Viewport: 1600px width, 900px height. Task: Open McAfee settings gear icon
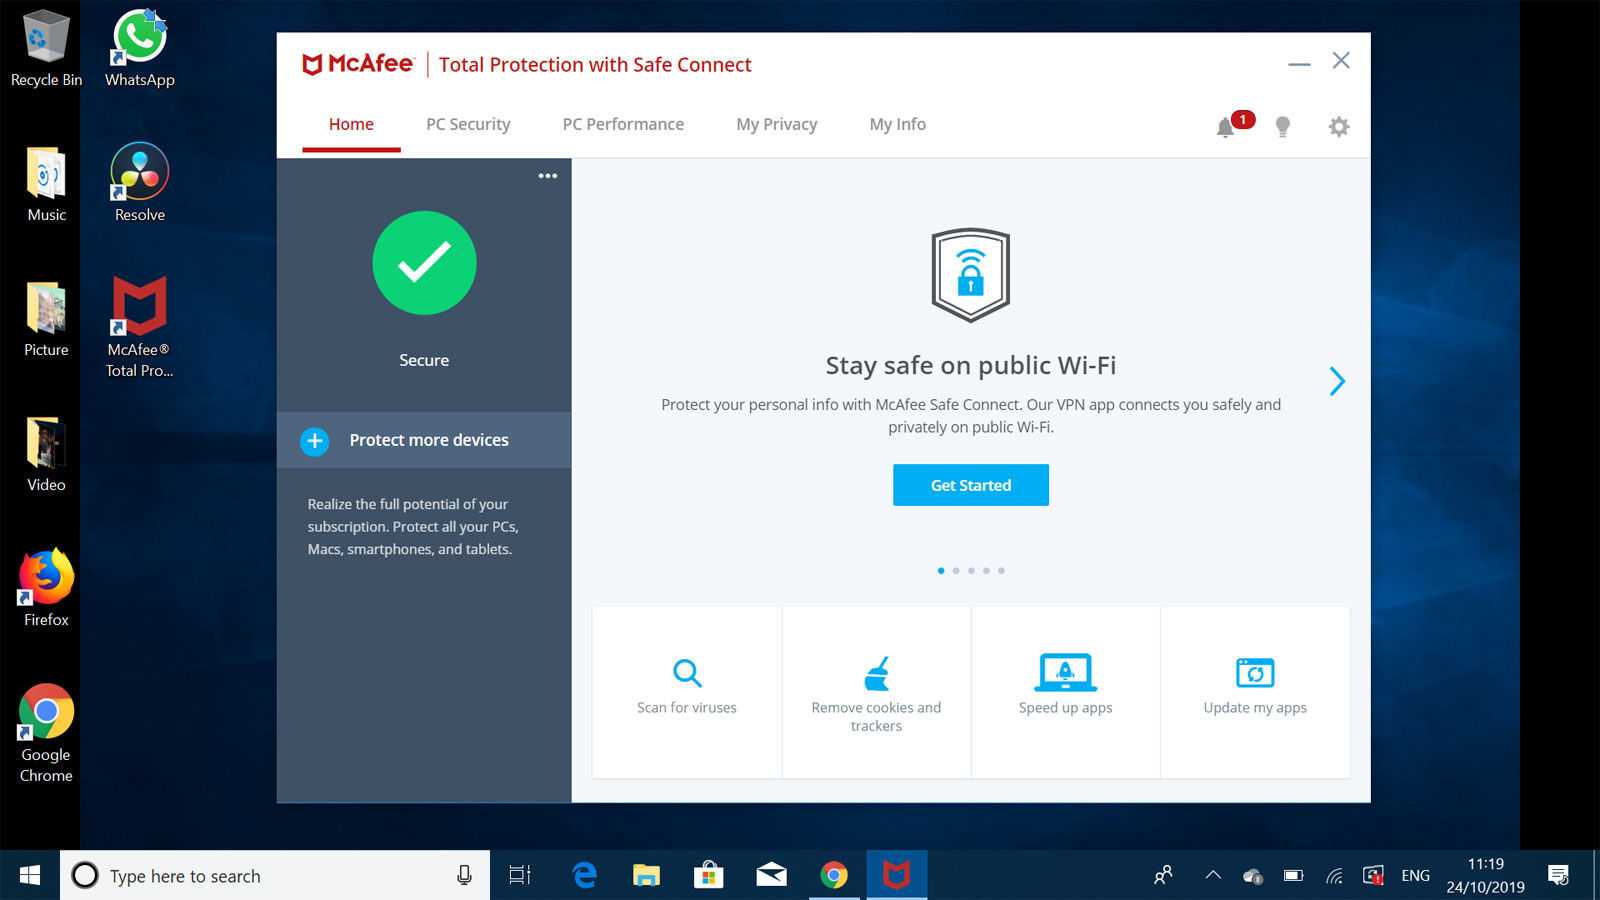[1338, 126]
